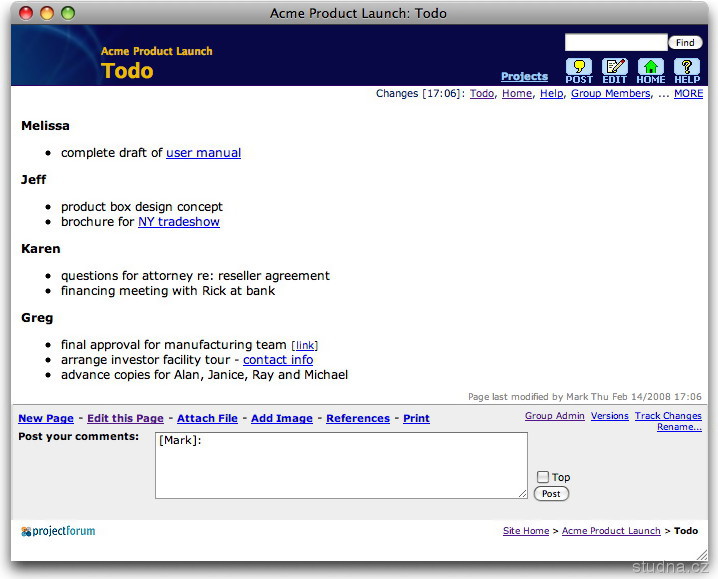Screen dimensions: 718x579
Task: Enable the Top checkbox
Action: click(543, 477)
